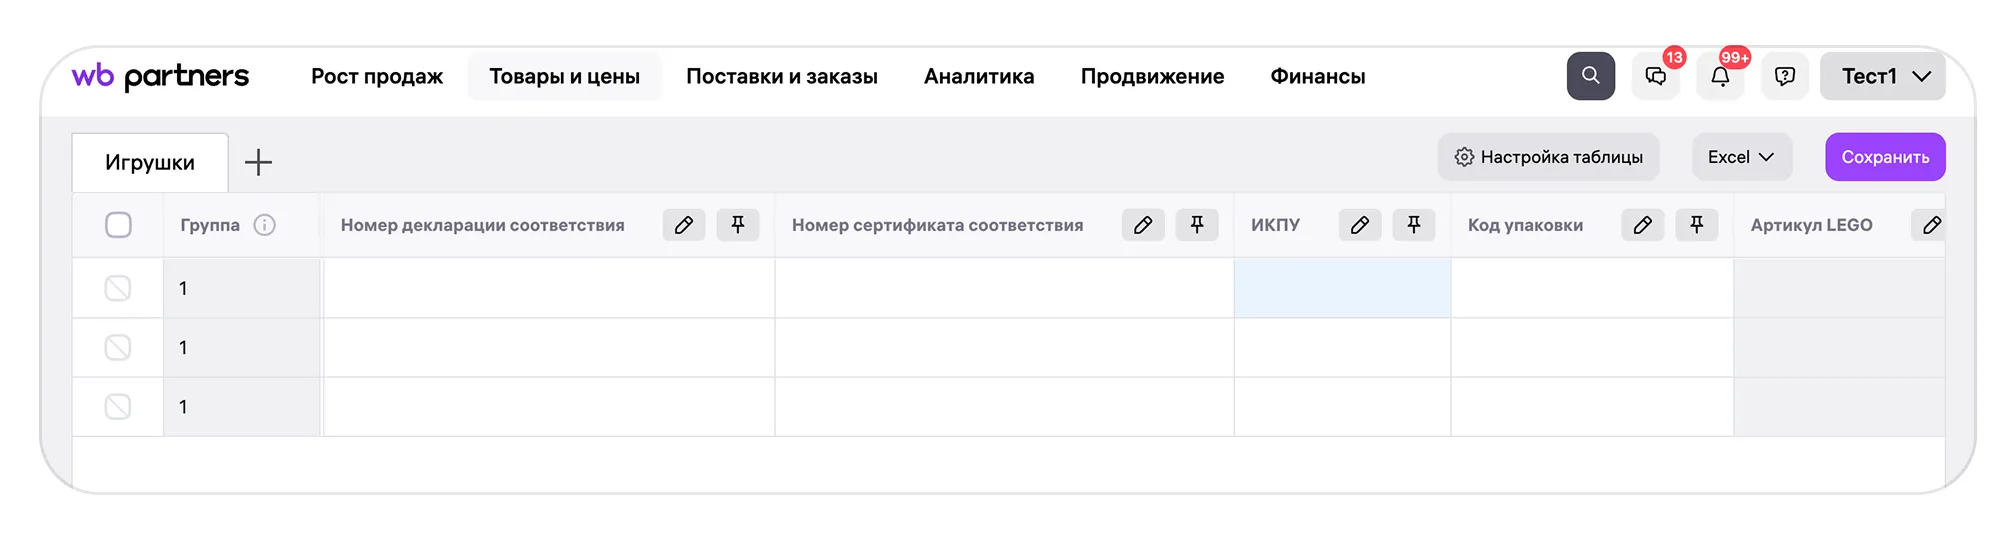Tick the select-all checkbox in table header

pos(118,225)
